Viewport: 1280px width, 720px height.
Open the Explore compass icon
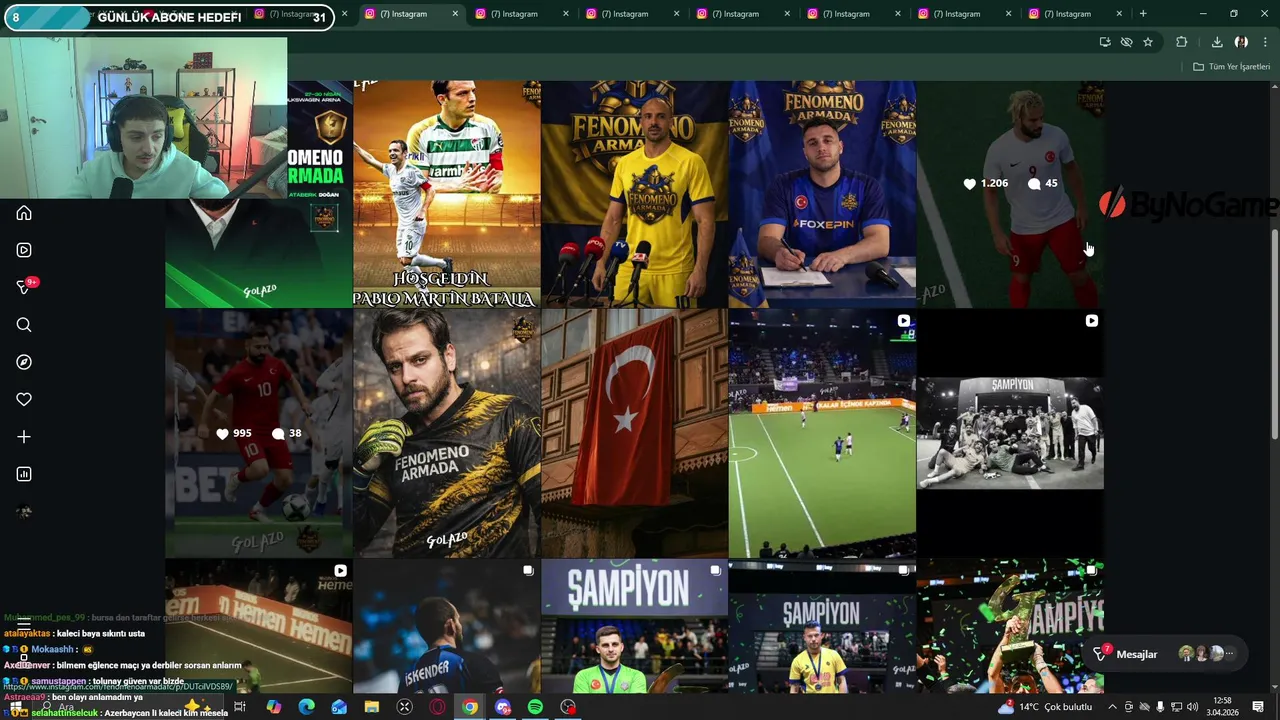coord(24,362)
